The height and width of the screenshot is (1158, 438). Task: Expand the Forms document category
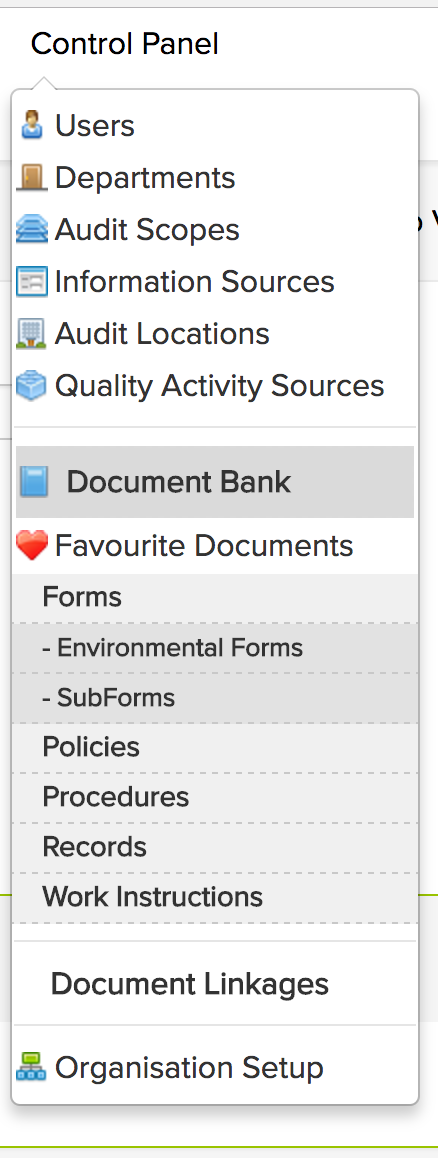pyautogui.click(x=214, y=597)
